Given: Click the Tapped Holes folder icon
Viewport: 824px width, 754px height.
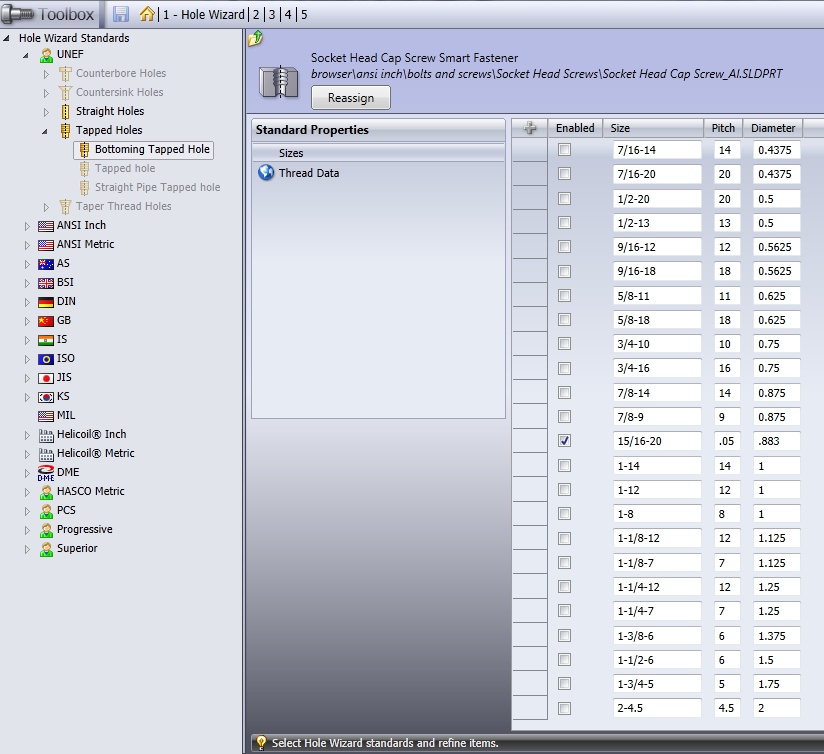Looking at the screenshot, I should 65,130.
